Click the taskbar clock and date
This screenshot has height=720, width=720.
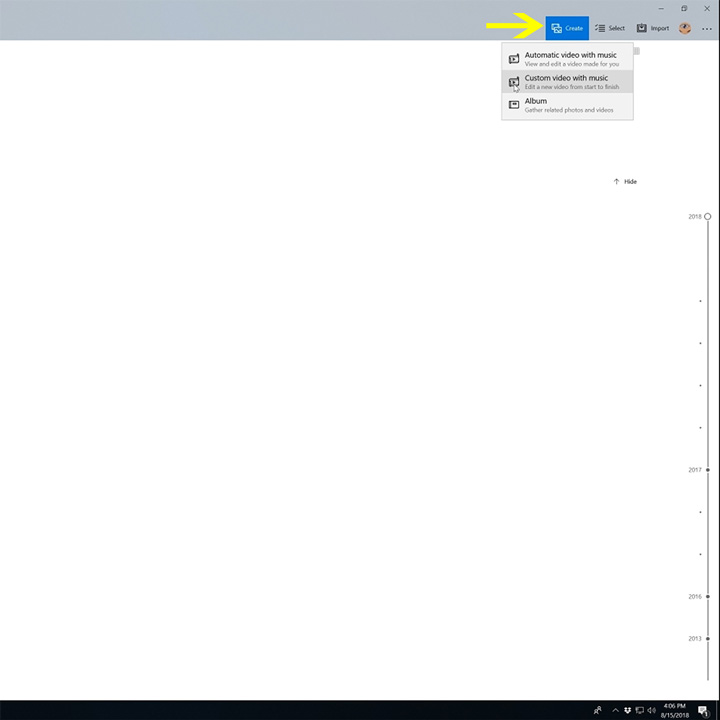(x=673, y=710)
